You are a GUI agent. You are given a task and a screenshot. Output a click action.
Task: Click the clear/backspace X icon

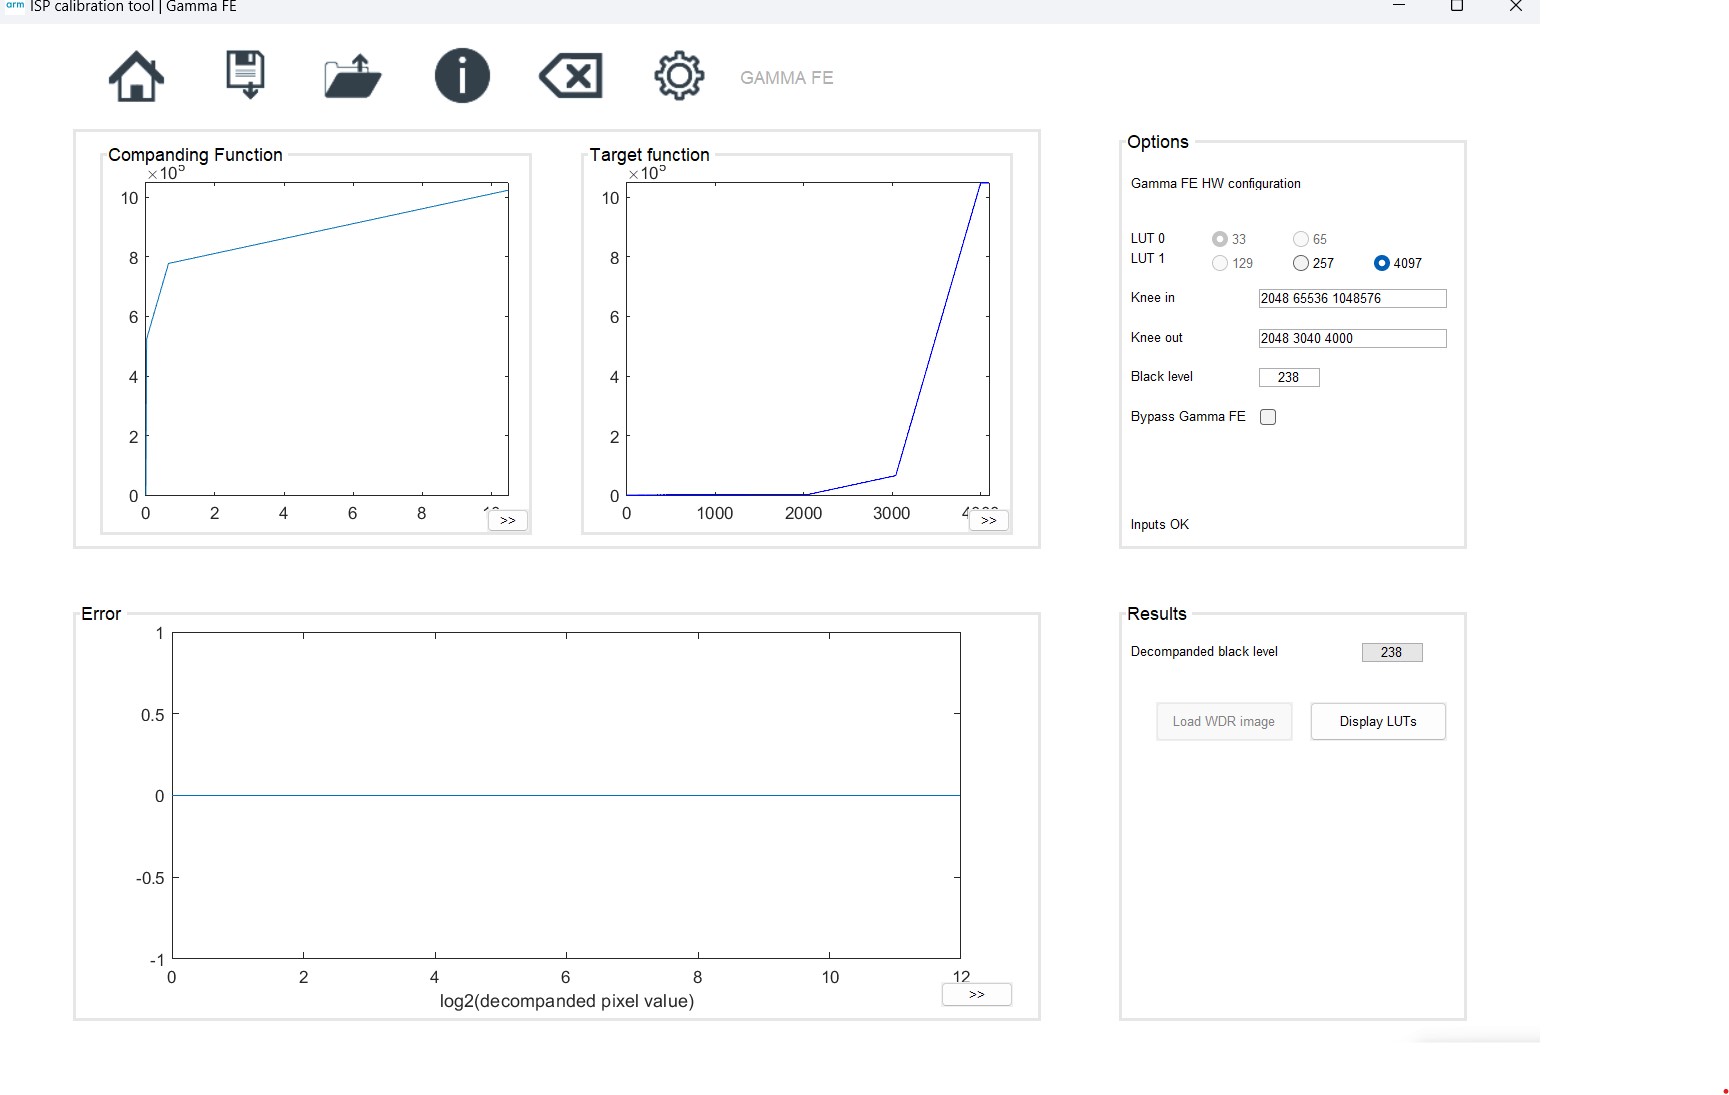coord(571,76)
